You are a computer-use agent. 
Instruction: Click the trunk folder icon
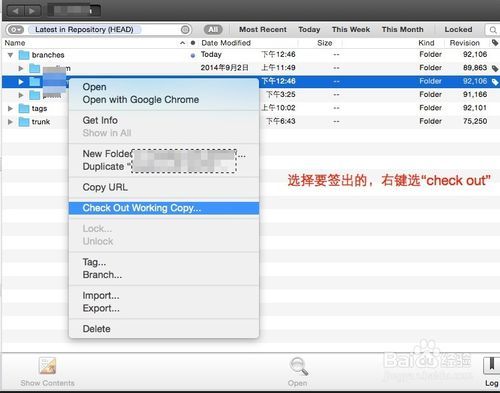click(24, 121)
